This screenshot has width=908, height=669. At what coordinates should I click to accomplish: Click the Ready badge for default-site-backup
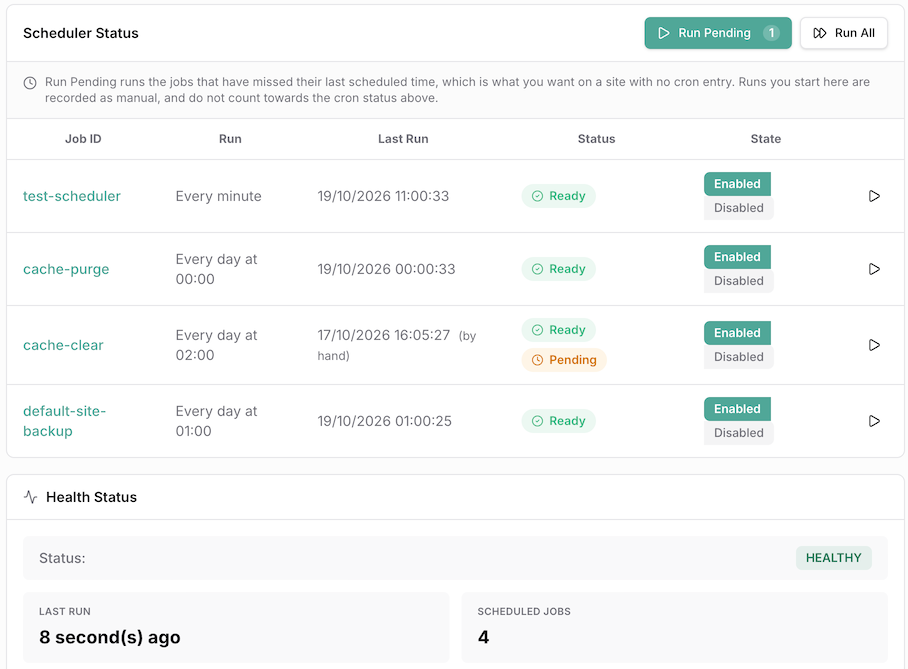[x=558, y=421]
